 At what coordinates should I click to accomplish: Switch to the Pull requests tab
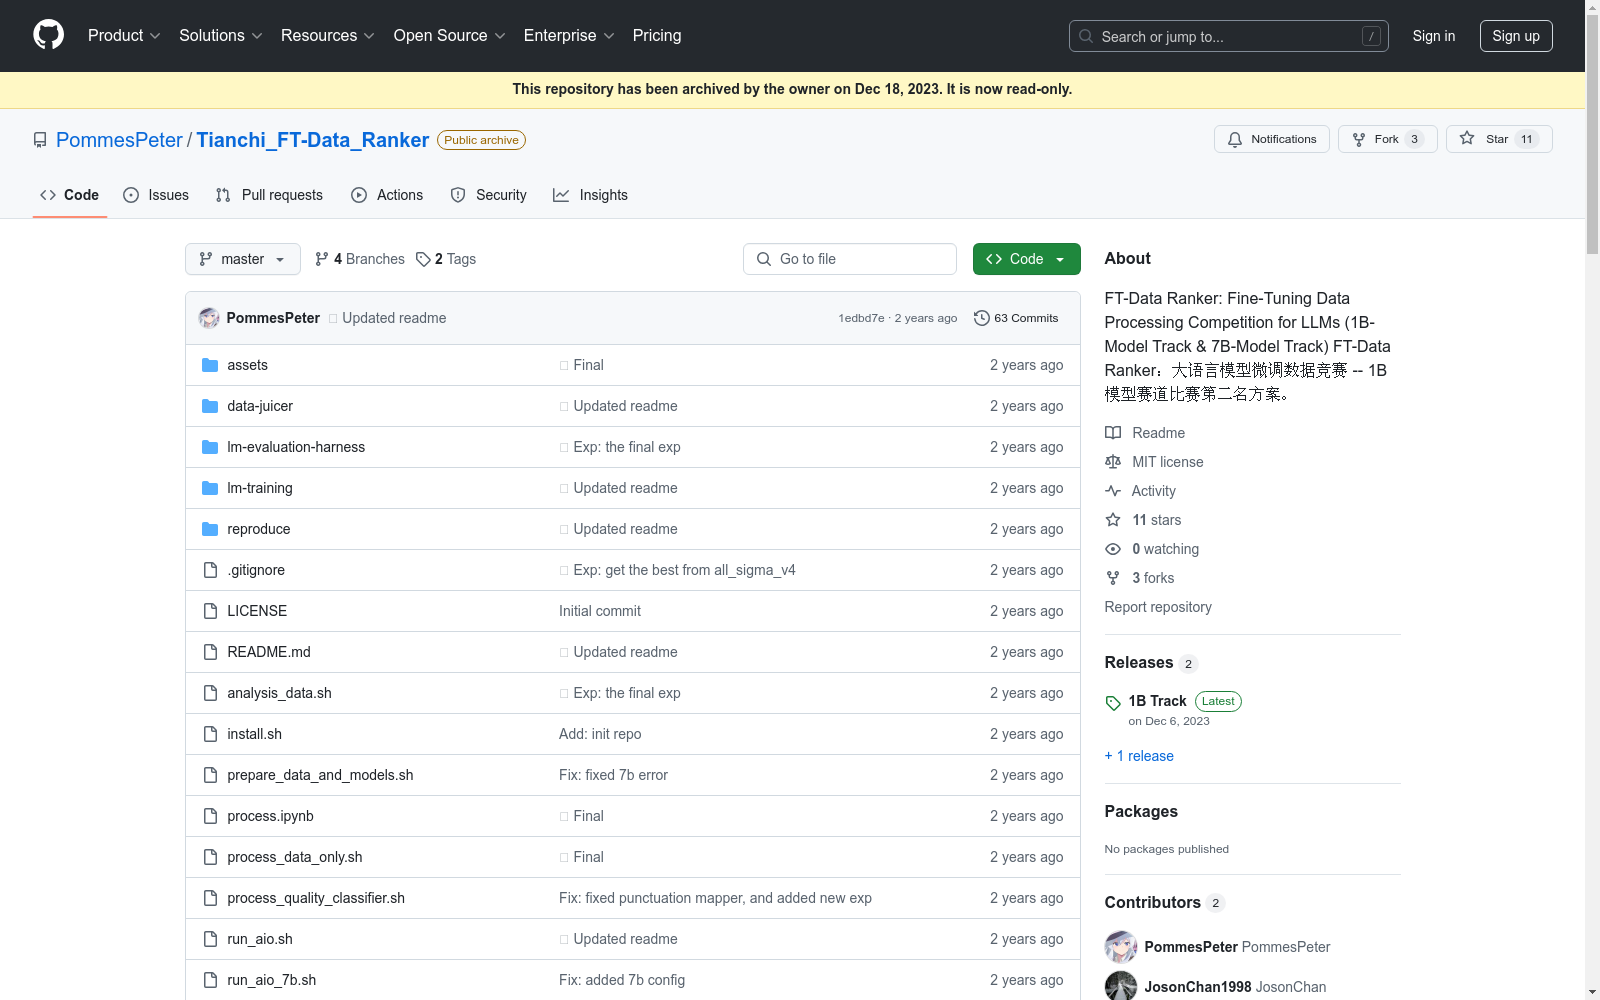pyautogui.click(x=269, y=195)
